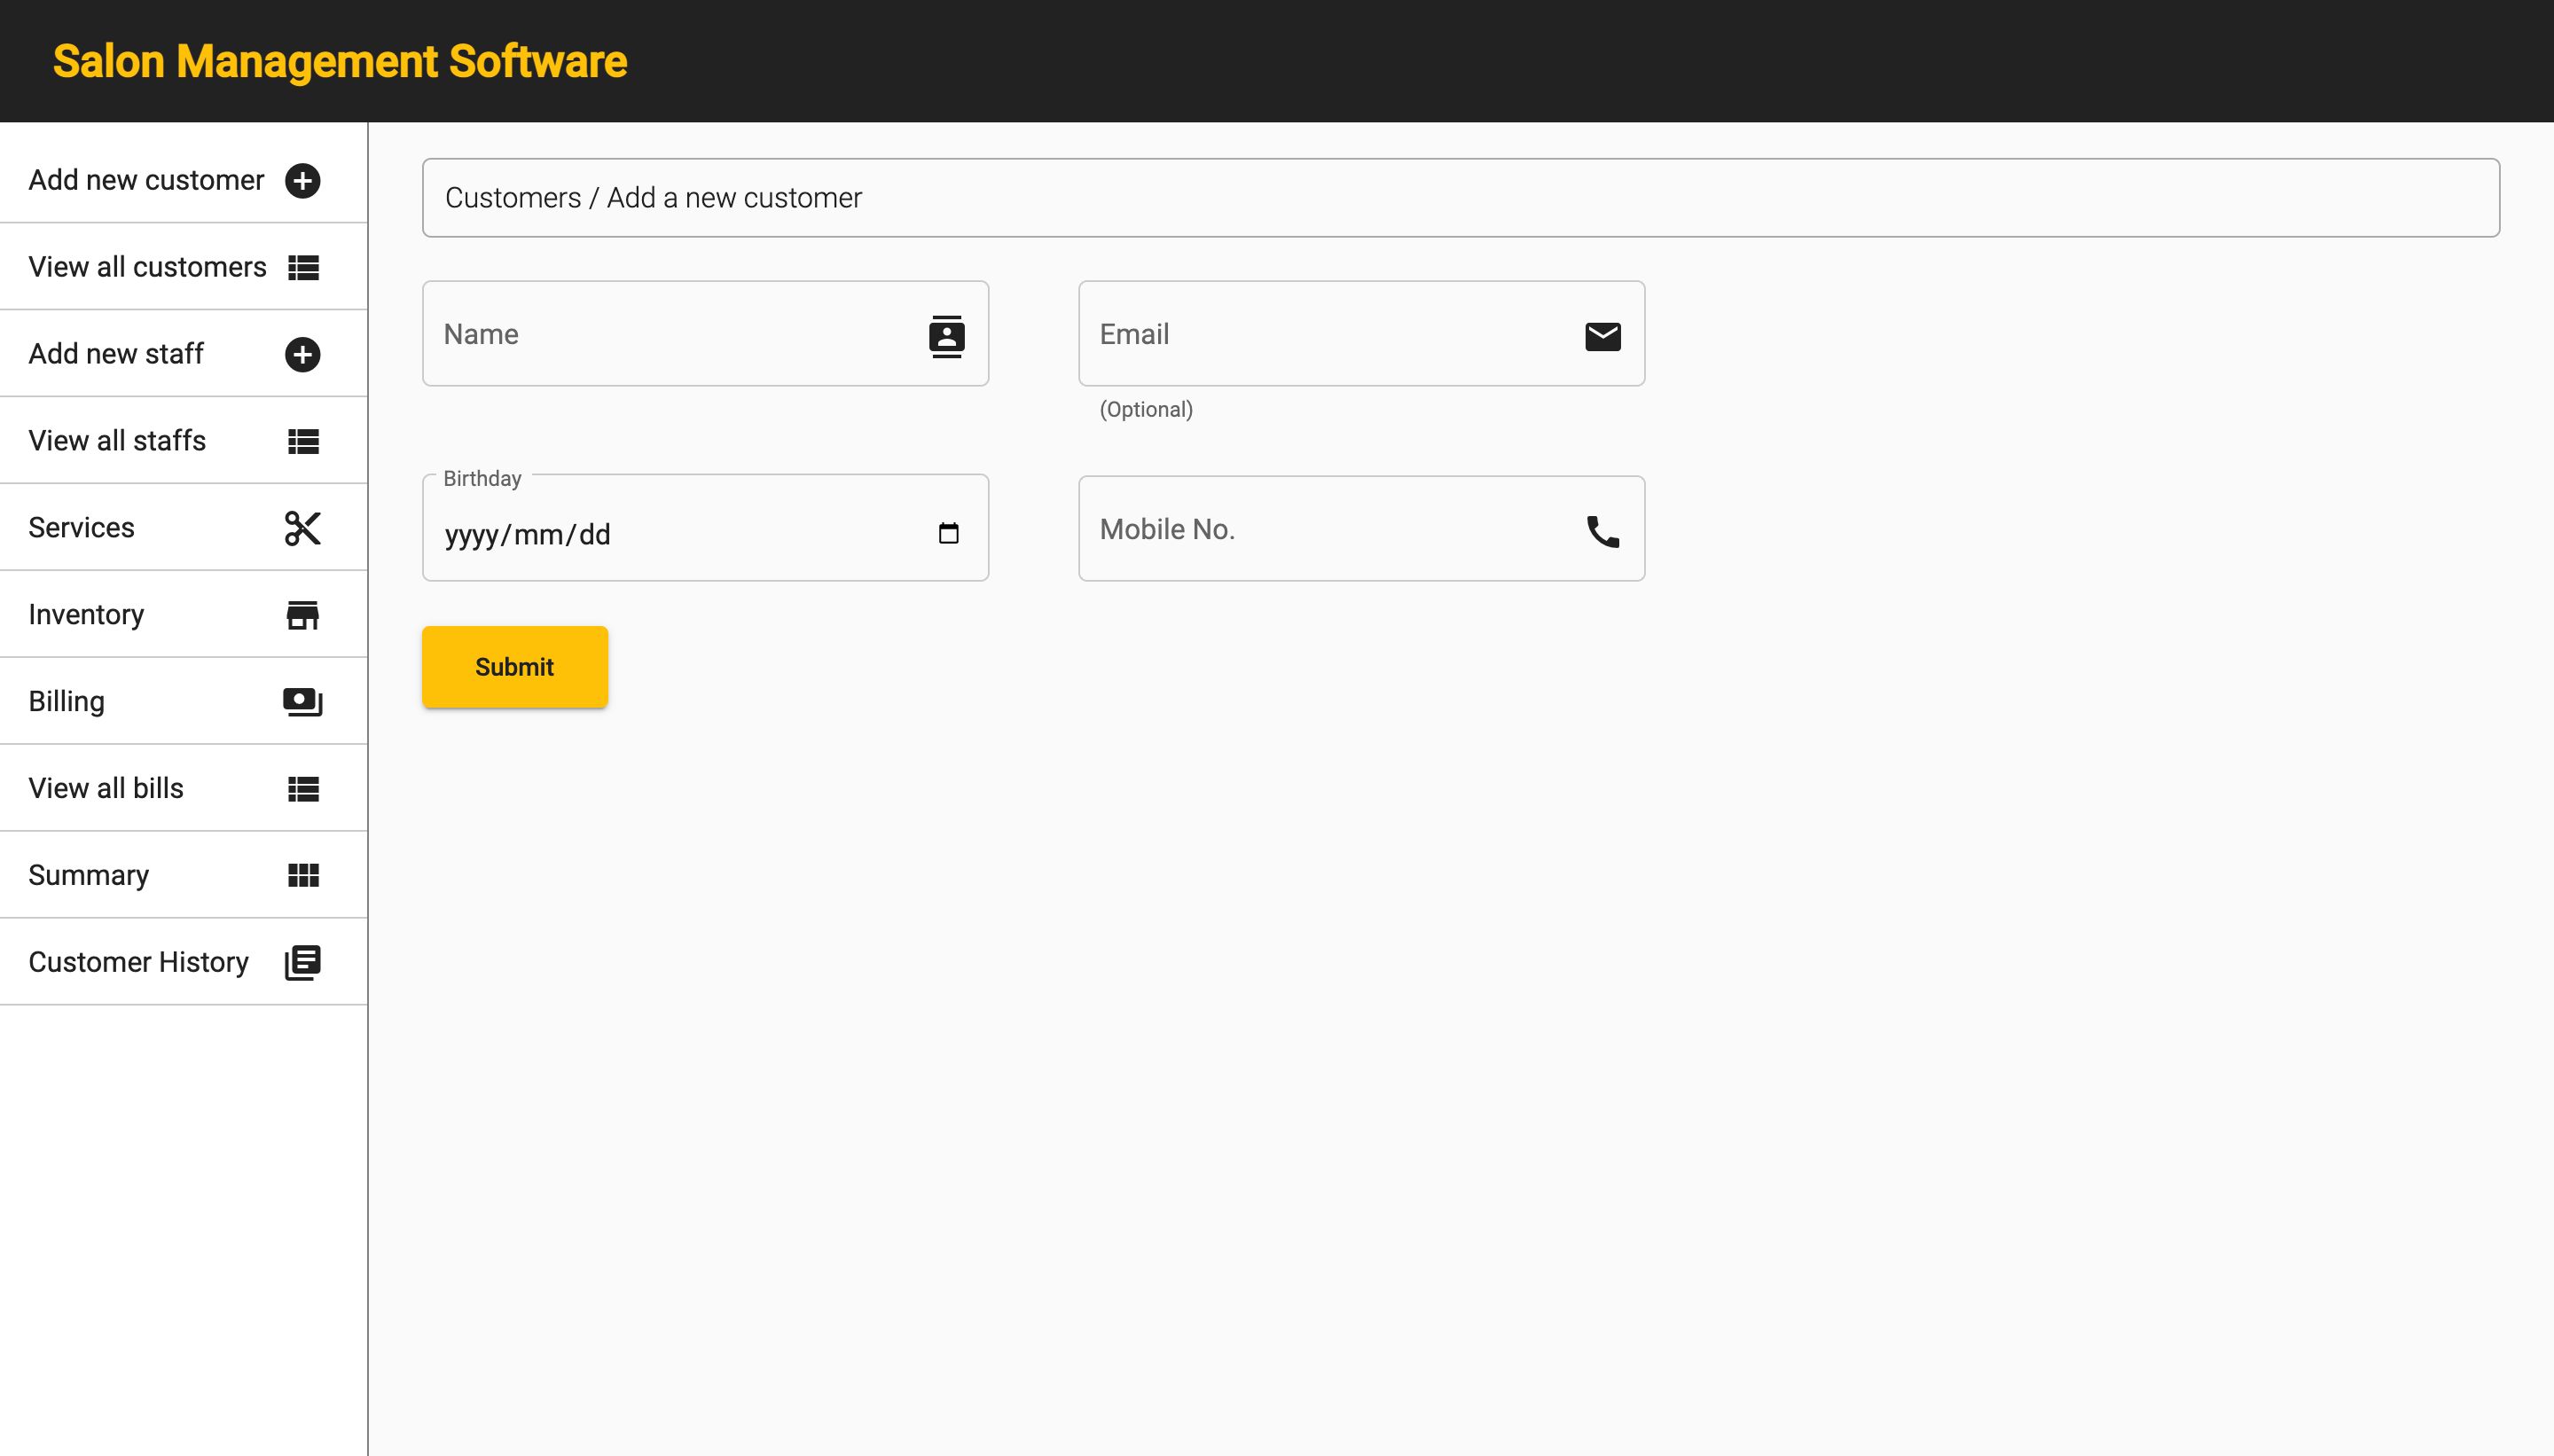Open the Birthday calendar picker
2554x1456 pixels.
click(948, 533)
